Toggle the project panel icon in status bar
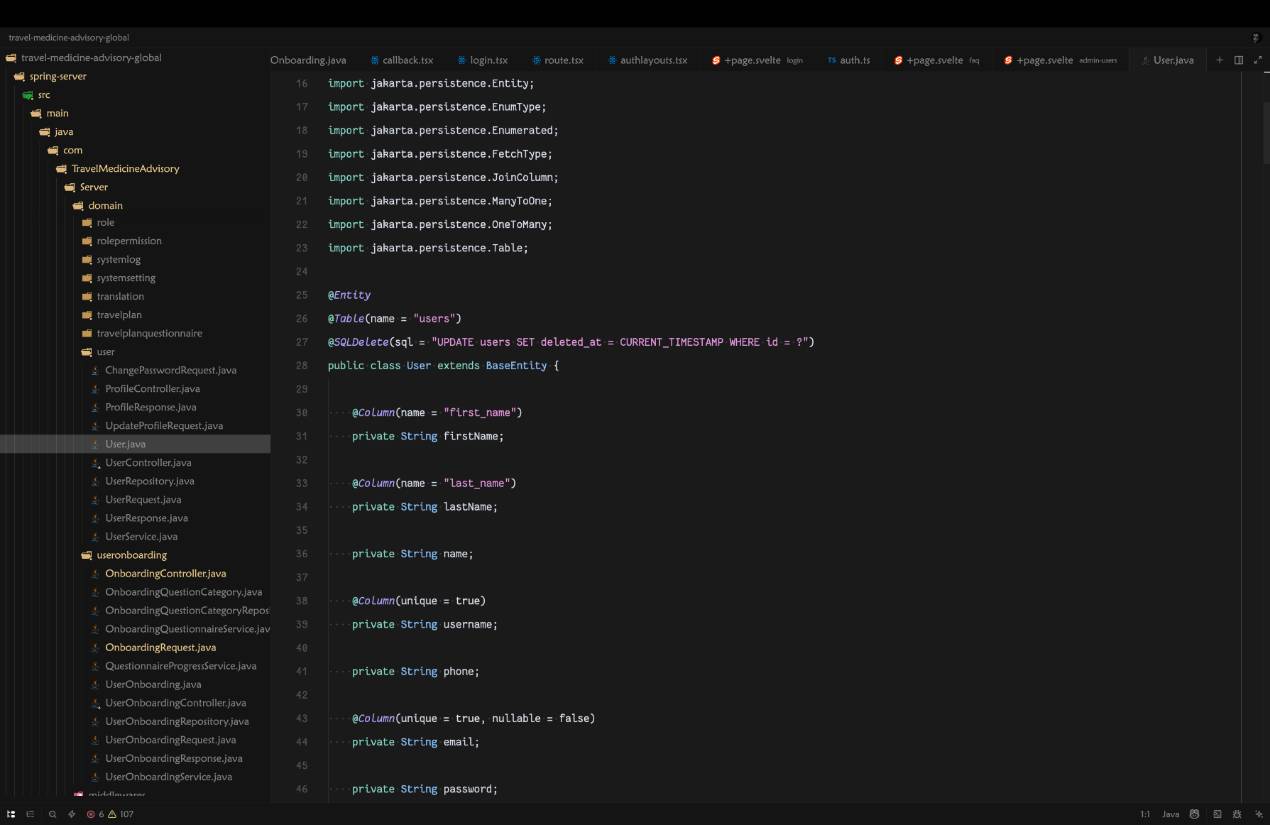The width and height of the screenshot is (1270, 825). 12,814
